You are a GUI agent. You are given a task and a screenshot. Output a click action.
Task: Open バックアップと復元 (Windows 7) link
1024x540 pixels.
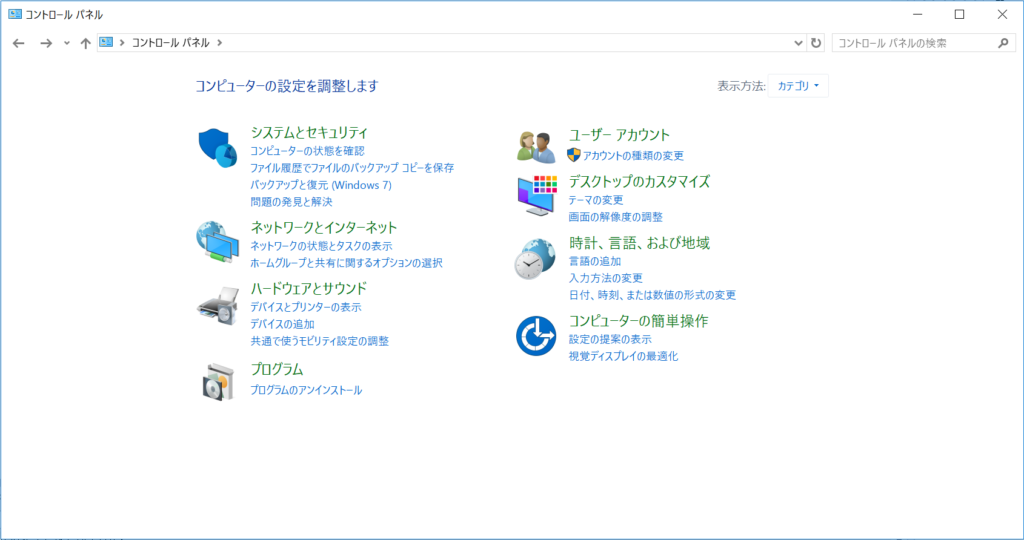tap(321, 185)
